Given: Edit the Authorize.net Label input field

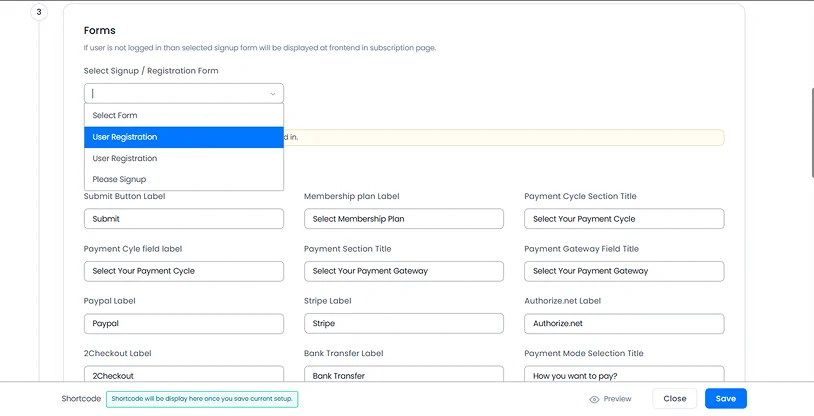Looking at the screenshot, I should 624,324.
